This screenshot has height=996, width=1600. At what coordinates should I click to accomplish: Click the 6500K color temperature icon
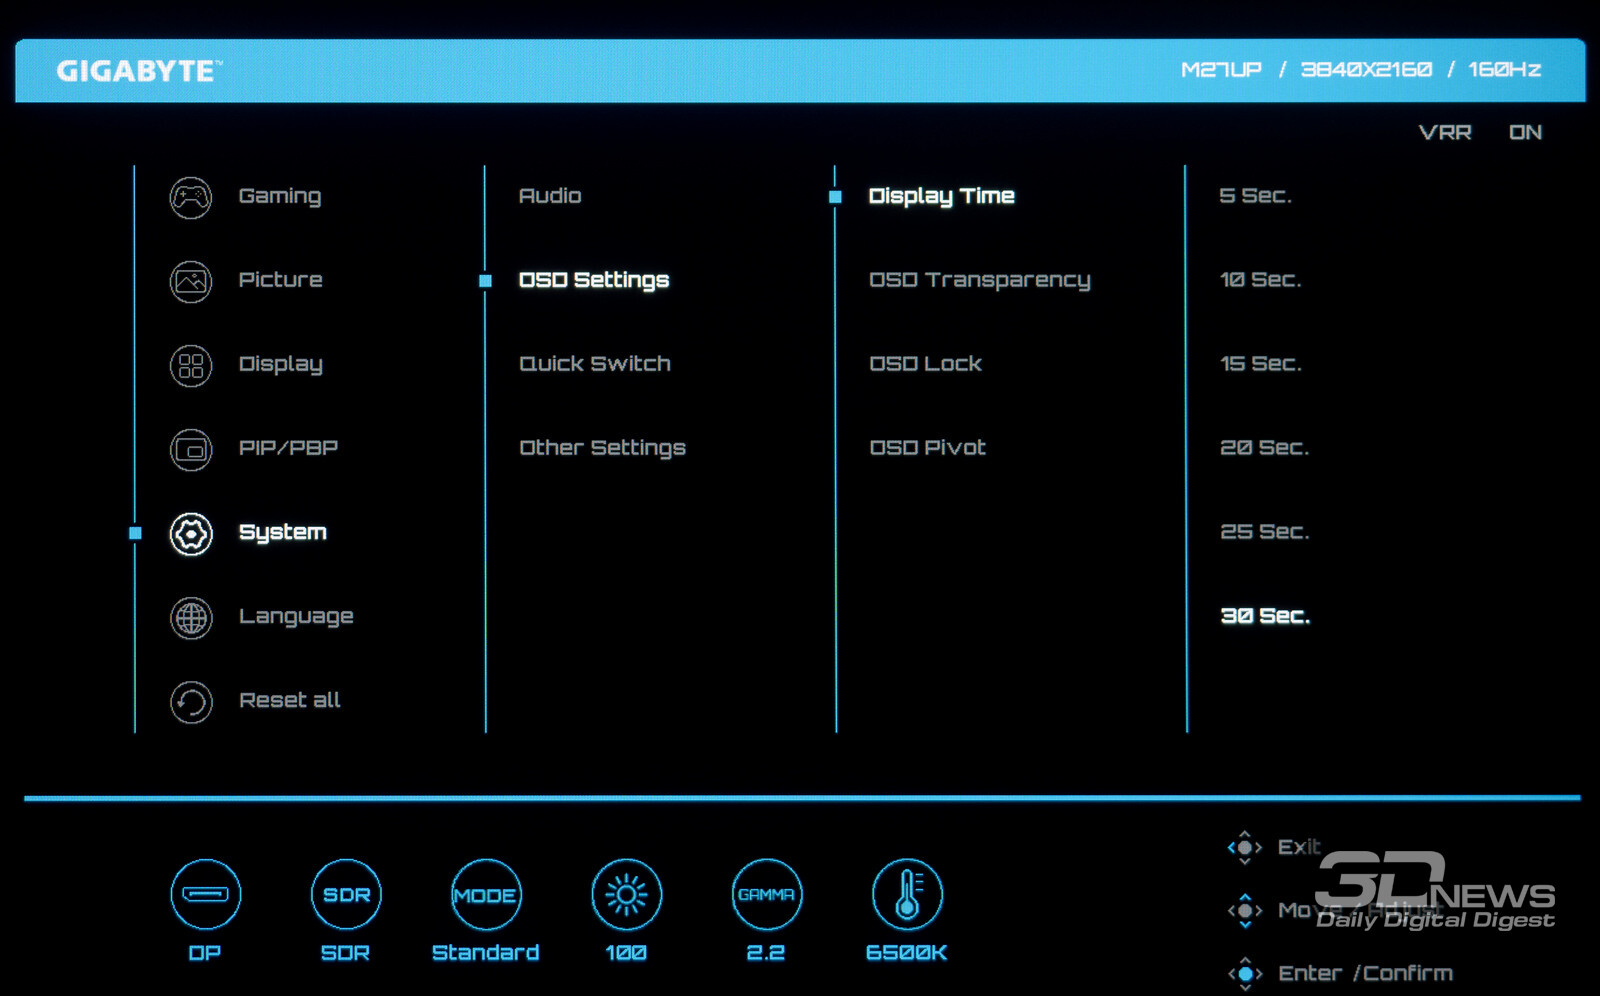[906, 894]
